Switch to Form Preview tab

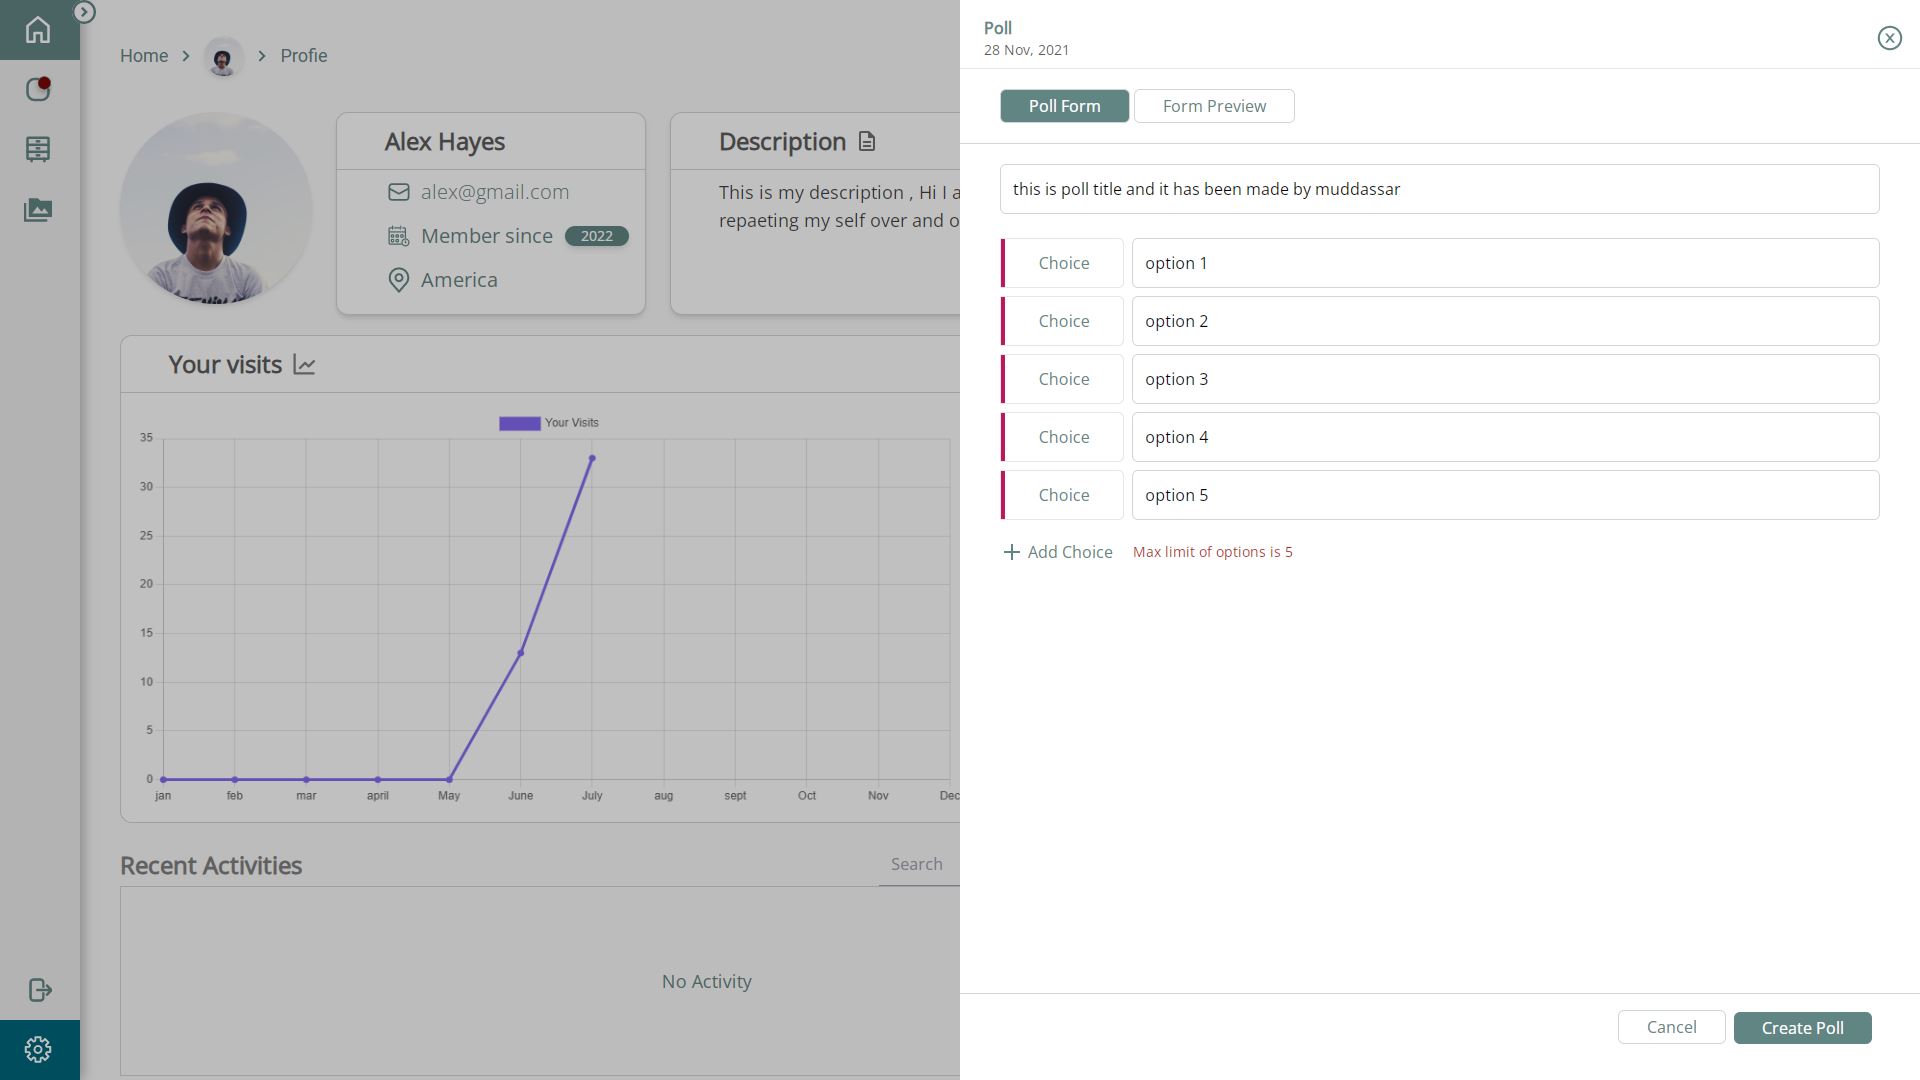pos(1214,106)
